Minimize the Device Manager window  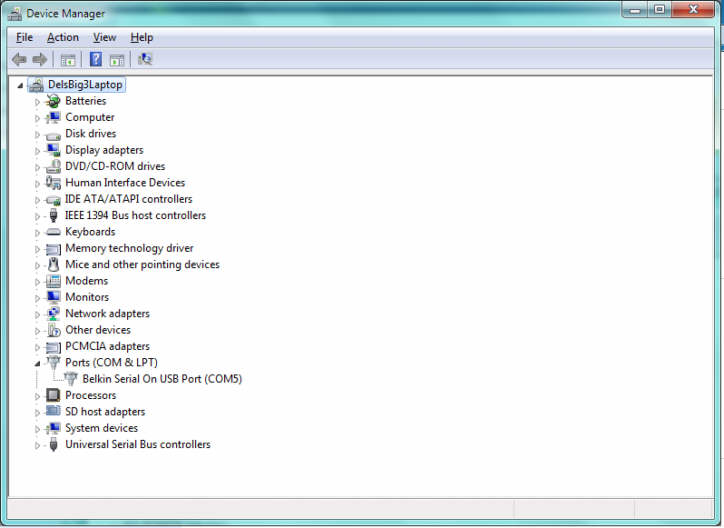(635, 10)
